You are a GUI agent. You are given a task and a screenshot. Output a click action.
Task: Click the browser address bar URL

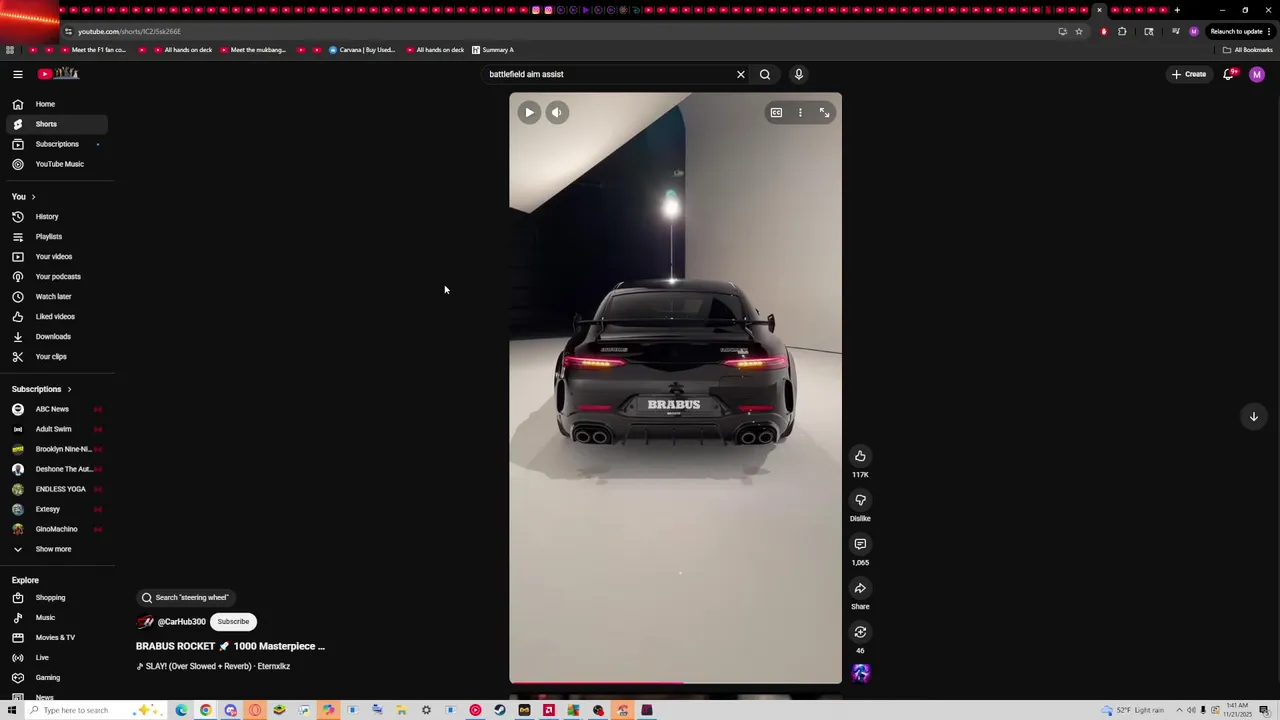tap(129, 32)
